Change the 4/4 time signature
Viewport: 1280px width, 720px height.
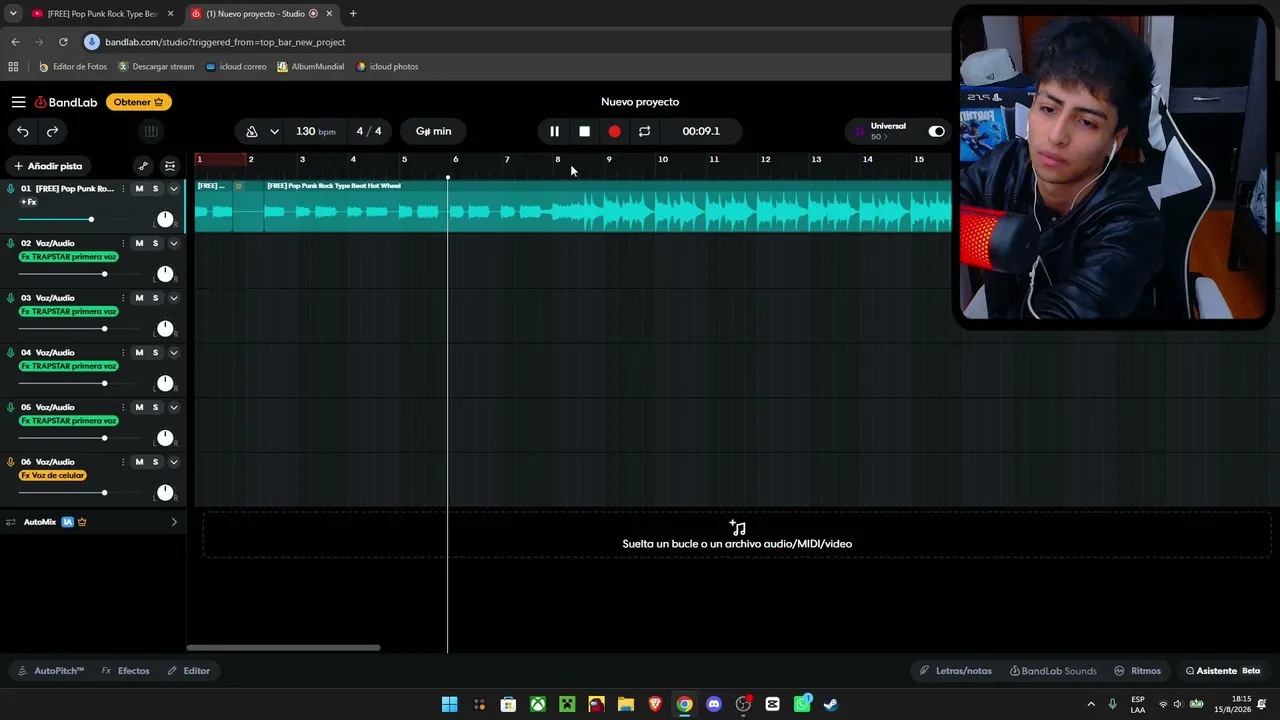coord(369,131)
